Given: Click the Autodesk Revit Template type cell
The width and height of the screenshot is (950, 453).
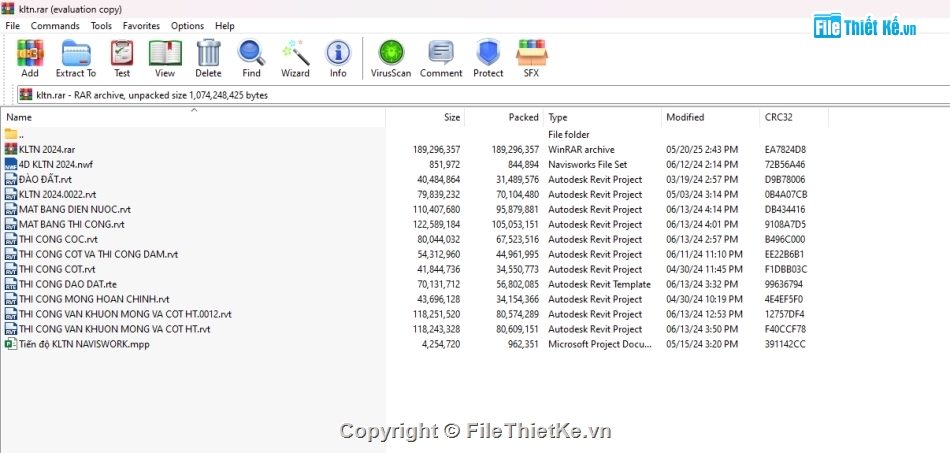Looking at the screenshot, I should [599, 284].
